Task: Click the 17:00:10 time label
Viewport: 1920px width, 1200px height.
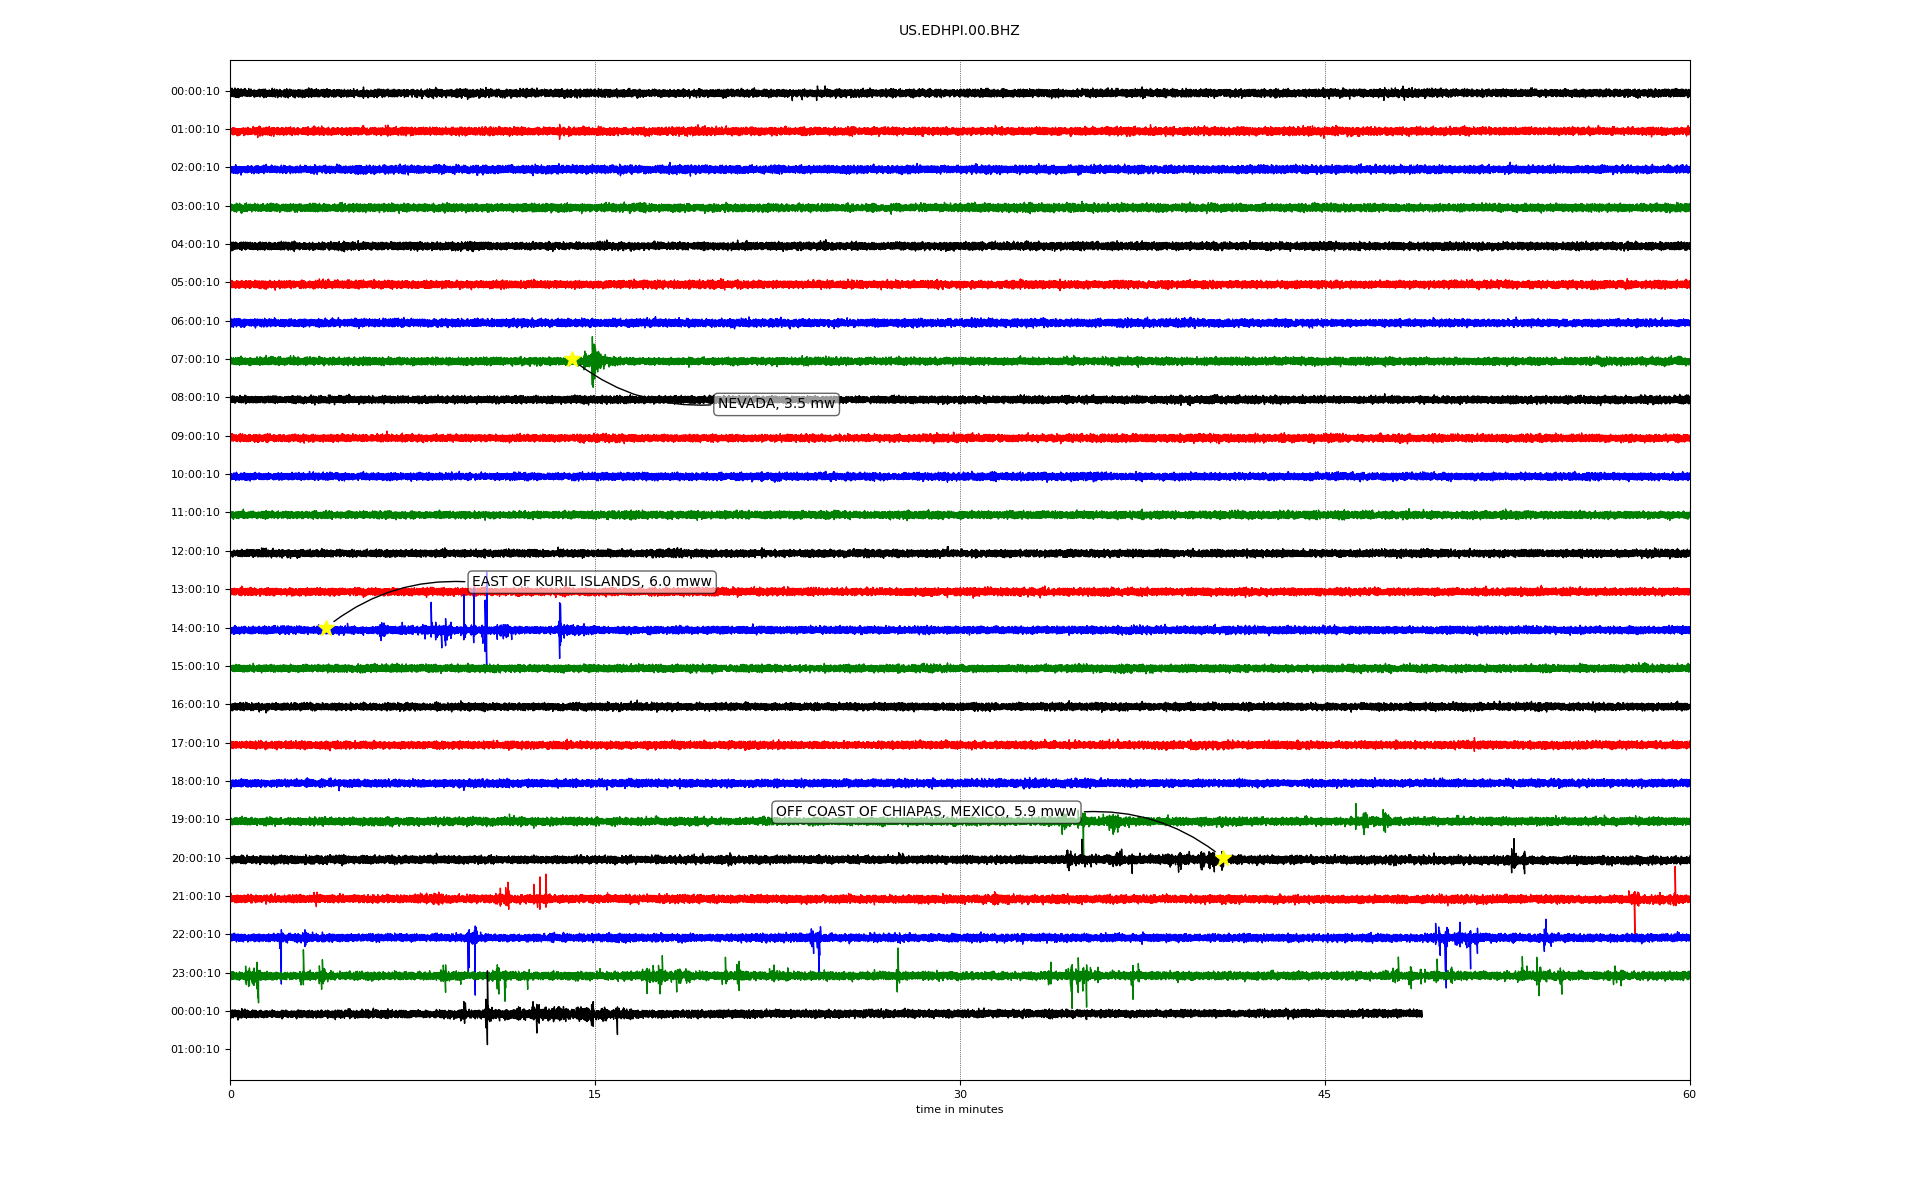Action: (x=195, y=743)
